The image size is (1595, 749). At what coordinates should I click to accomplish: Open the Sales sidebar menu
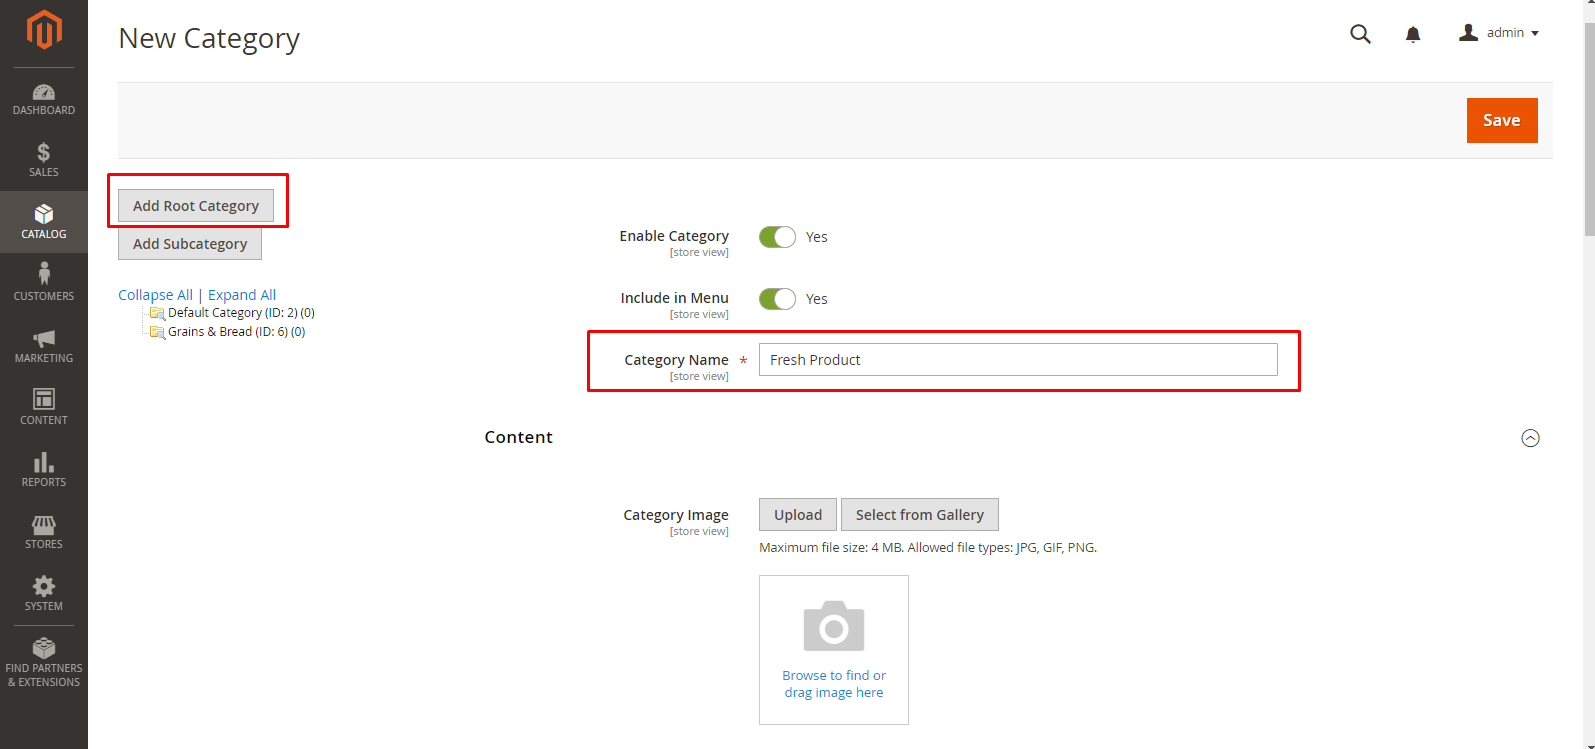tap(44, 160)
